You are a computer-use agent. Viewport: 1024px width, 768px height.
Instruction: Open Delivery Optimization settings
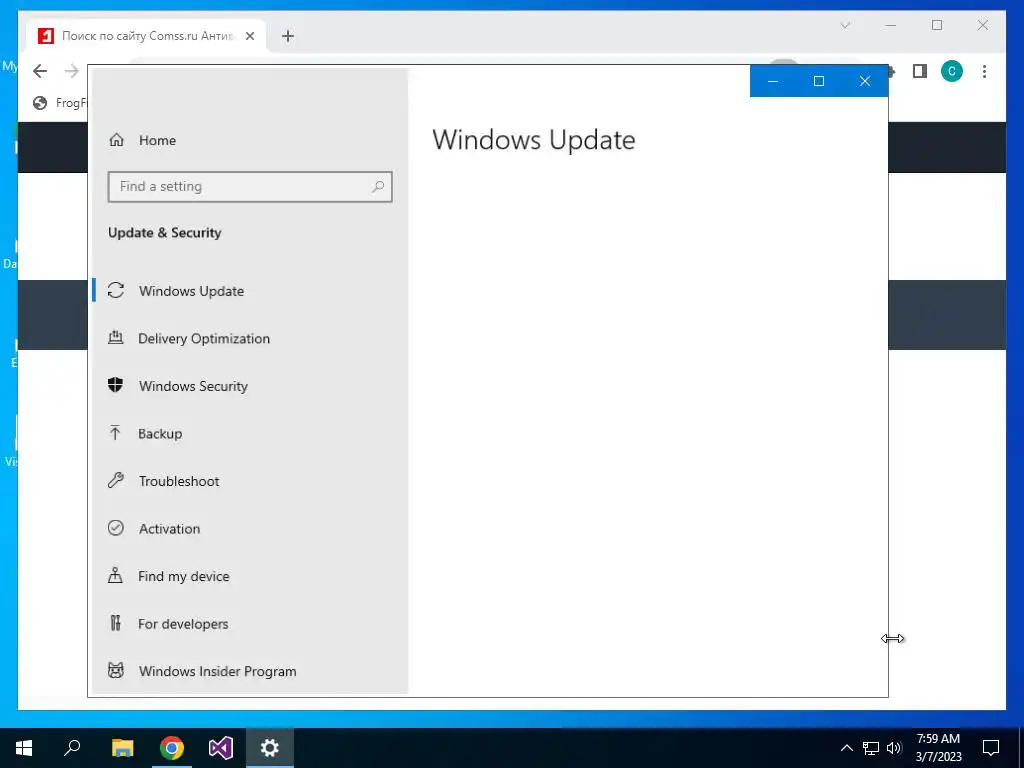(251, 338)
